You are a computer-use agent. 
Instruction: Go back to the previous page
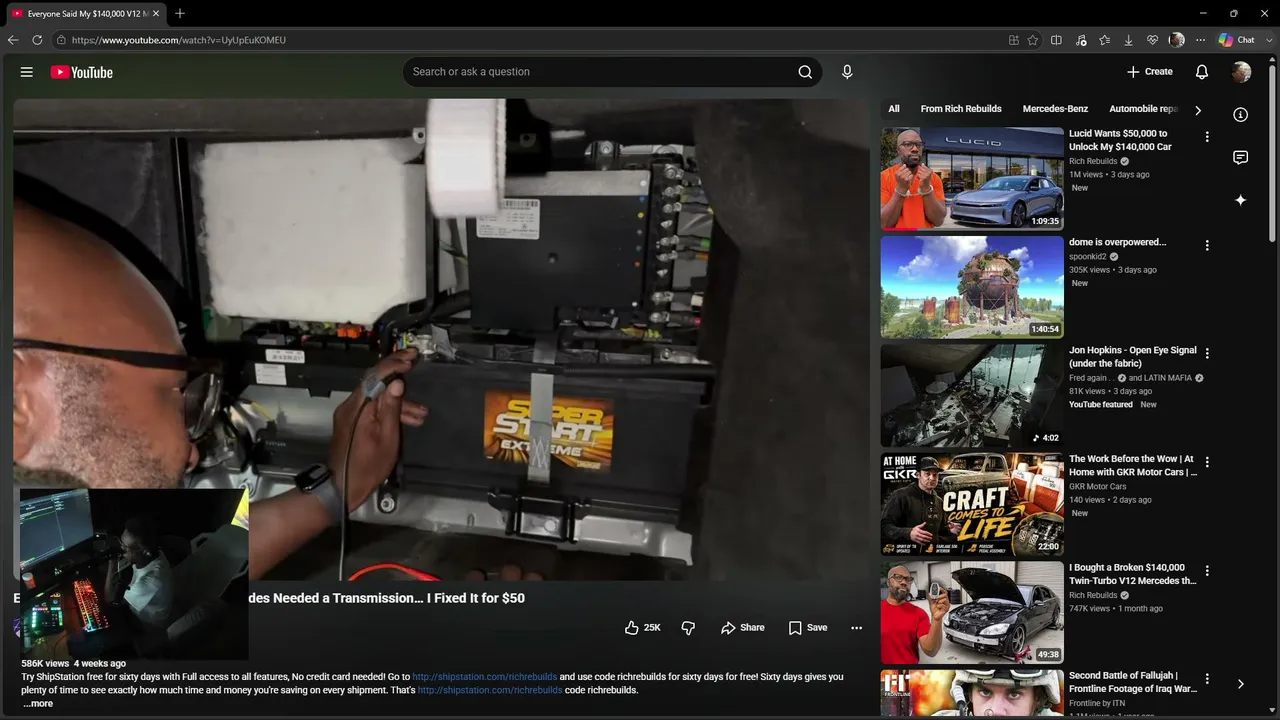pyautogui.click(x=13, y=40)
